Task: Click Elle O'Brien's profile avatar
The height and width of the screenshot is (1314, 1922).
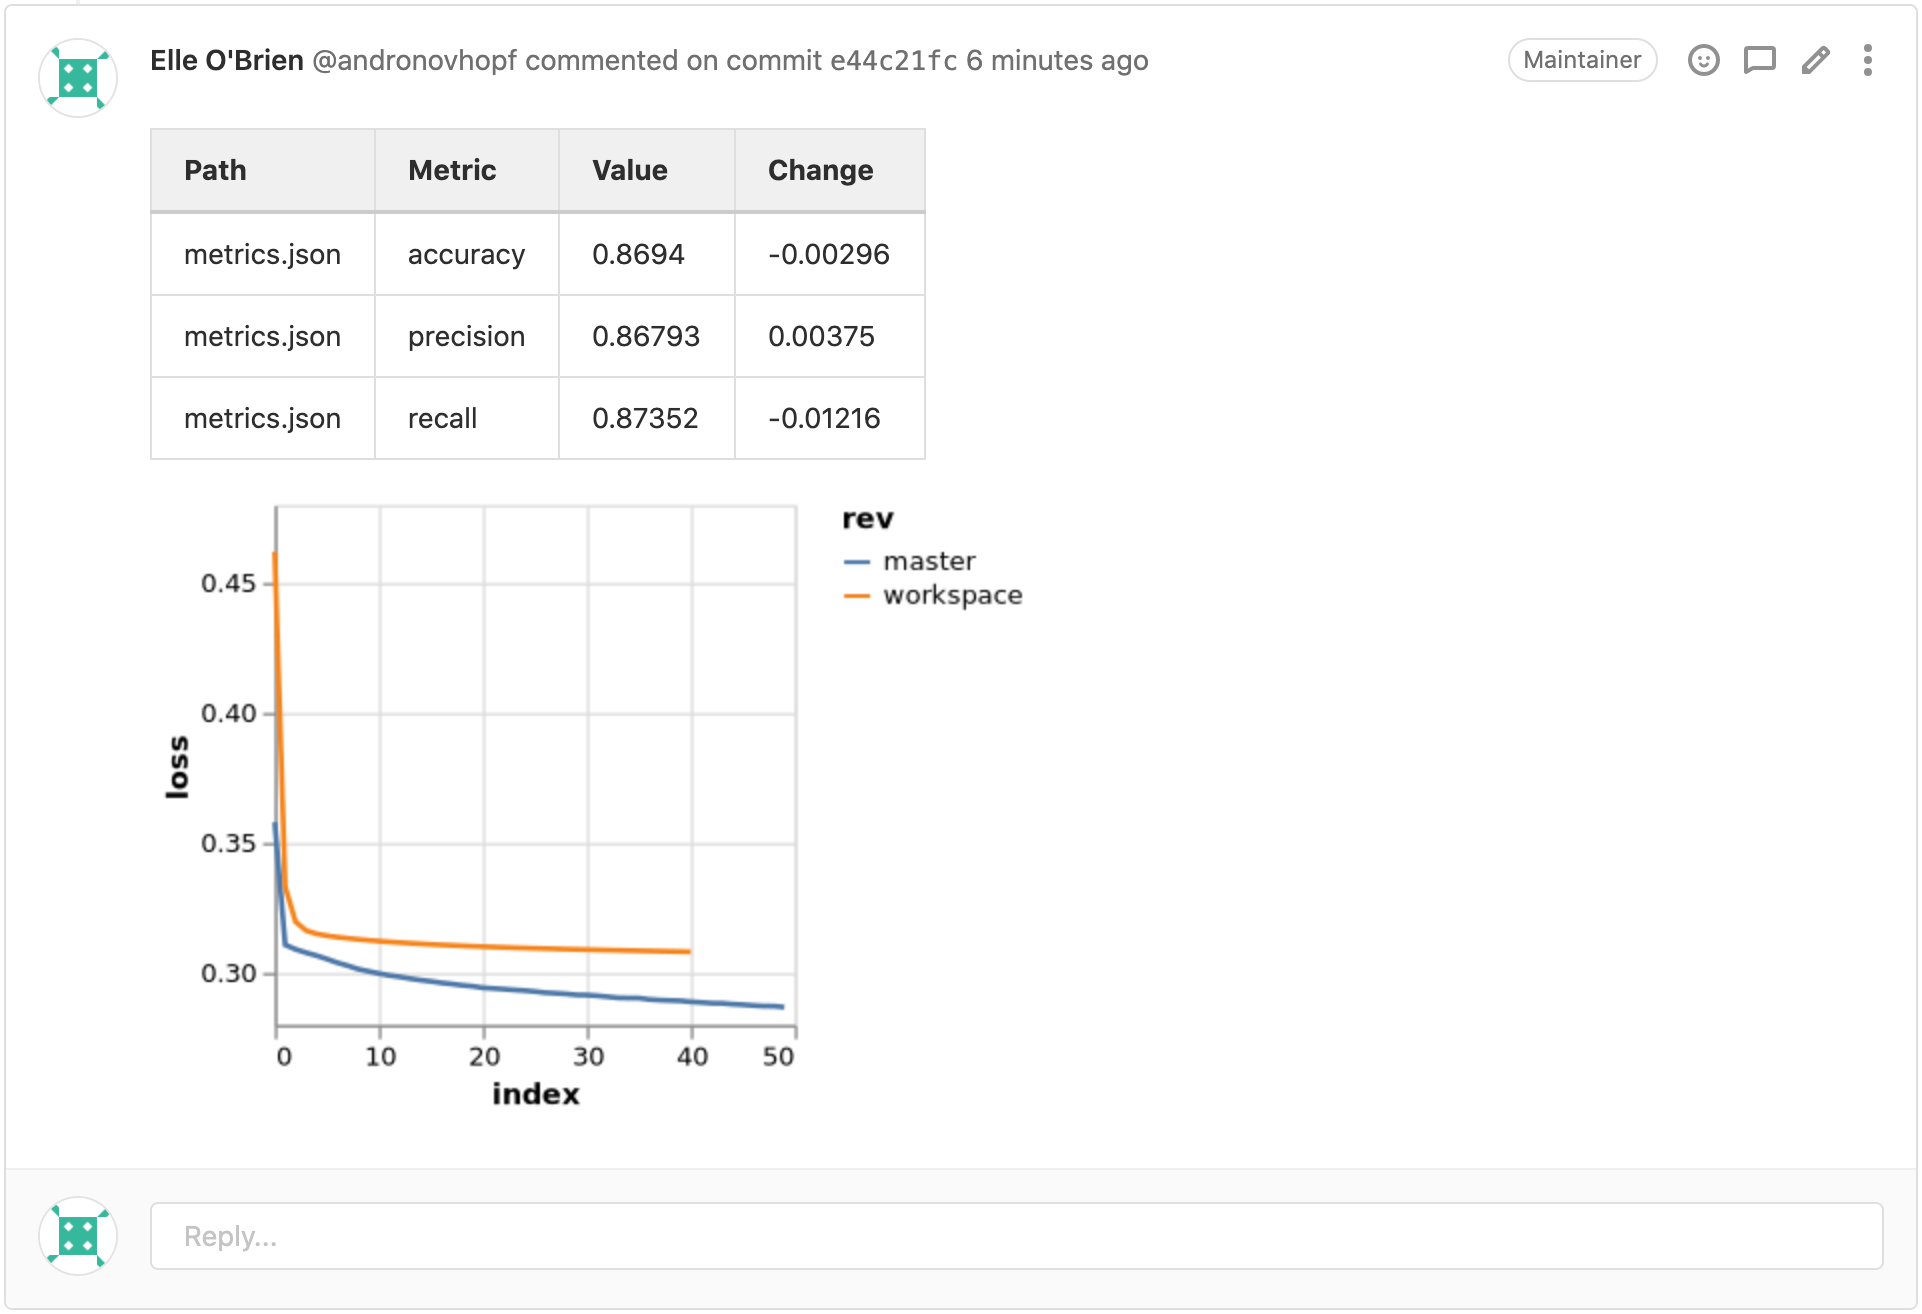Action: tap(77, 77)
